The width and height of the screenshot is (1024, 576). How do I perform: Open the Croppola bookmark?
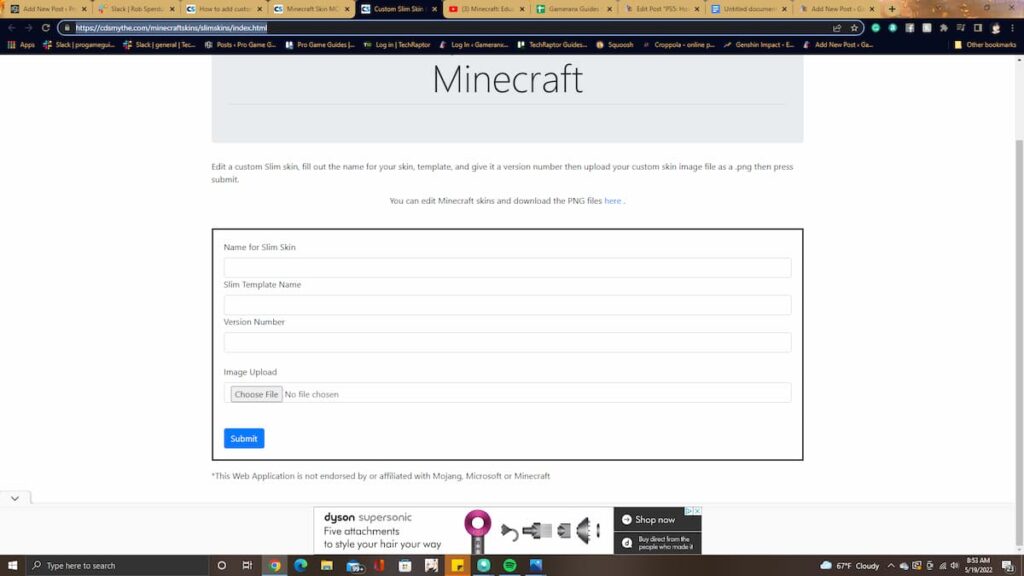tap(679, 45)
